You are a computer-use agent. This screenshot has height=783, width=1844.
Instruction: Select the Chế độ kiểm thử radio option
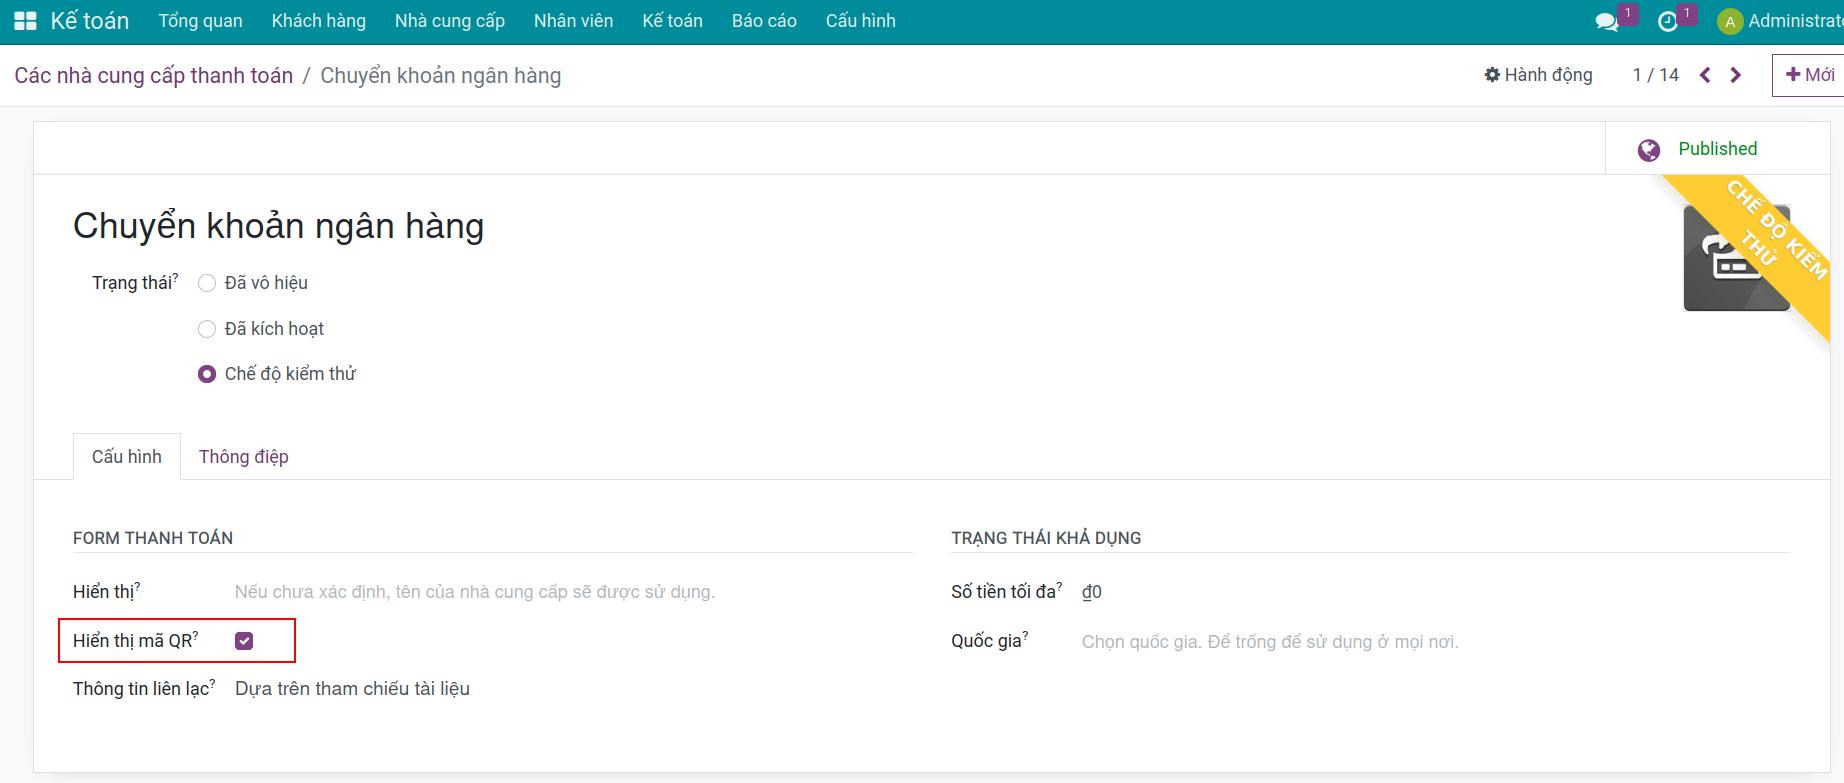pyautogui.click(x=207, y=374)
